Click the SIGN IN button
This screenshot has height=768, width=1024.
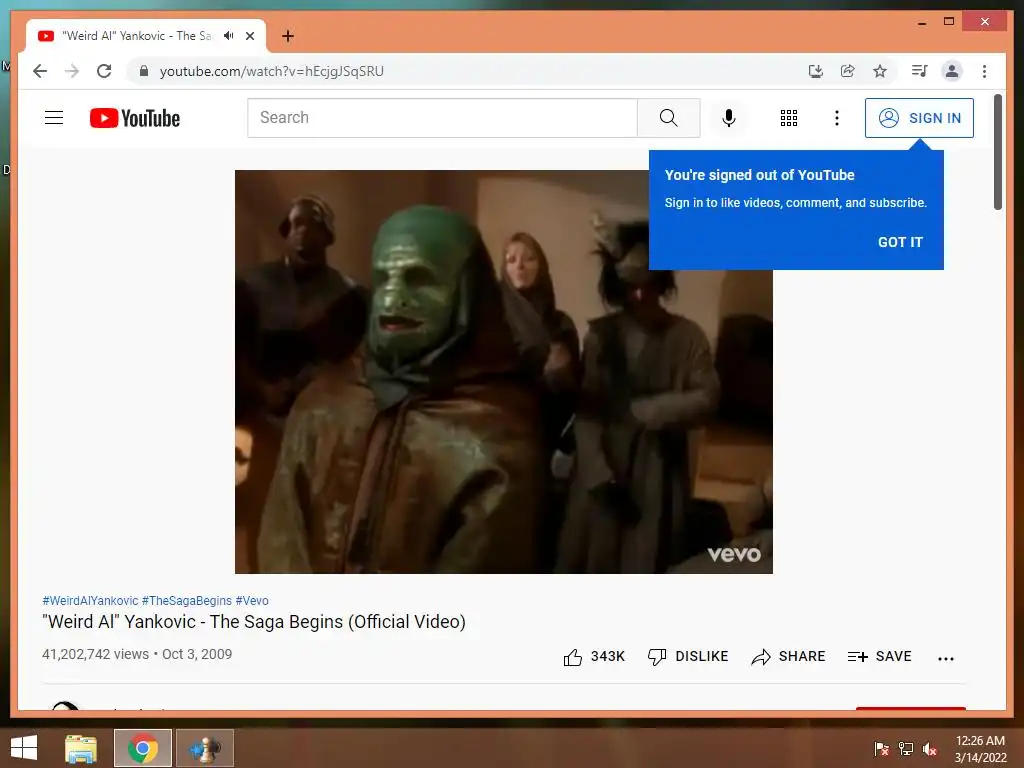coord(920,118)
